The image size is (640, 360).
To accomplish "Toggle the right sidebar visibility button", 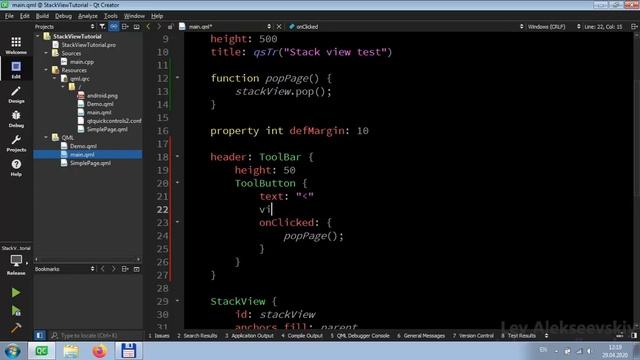I will click(634, 336).
